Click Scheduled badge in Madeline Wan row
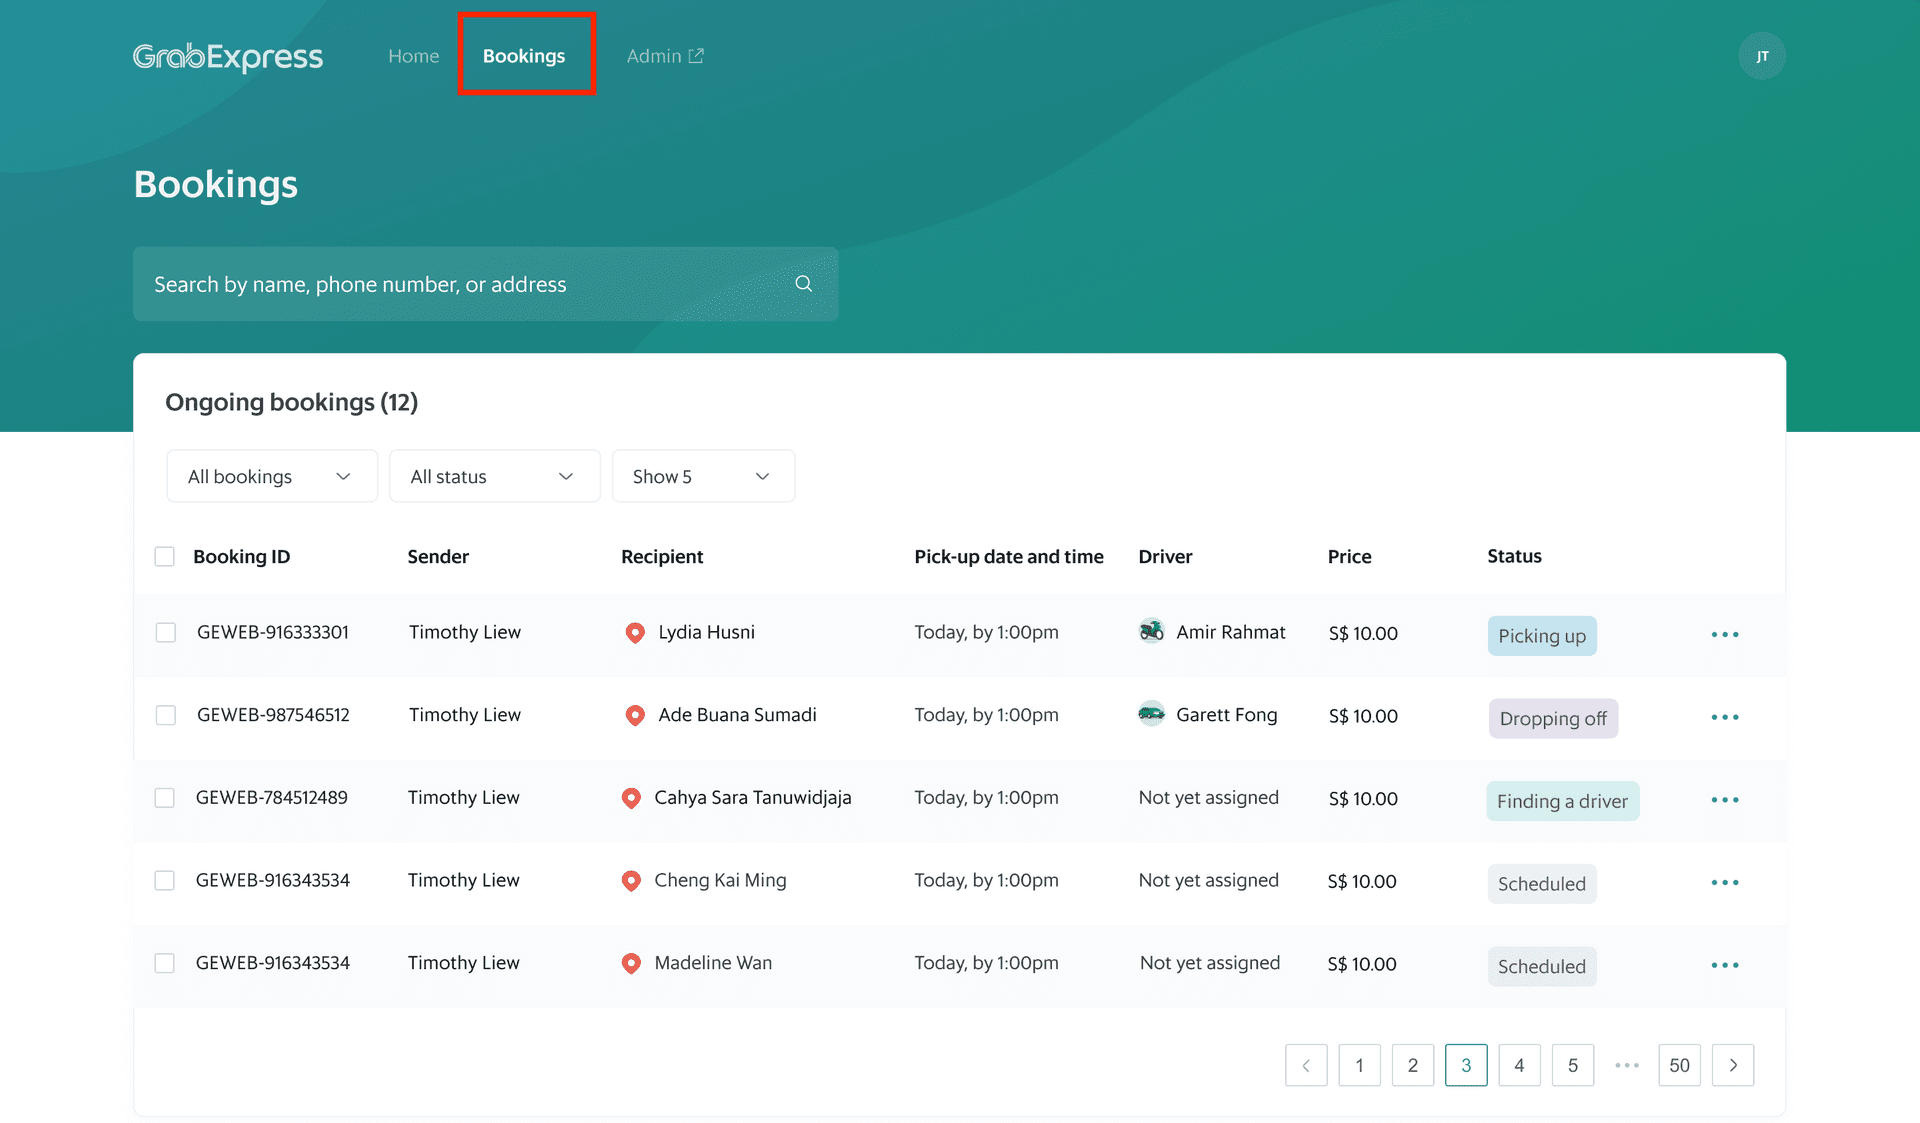Viewport: 1920px width, 1123px height. point(1542,968)
